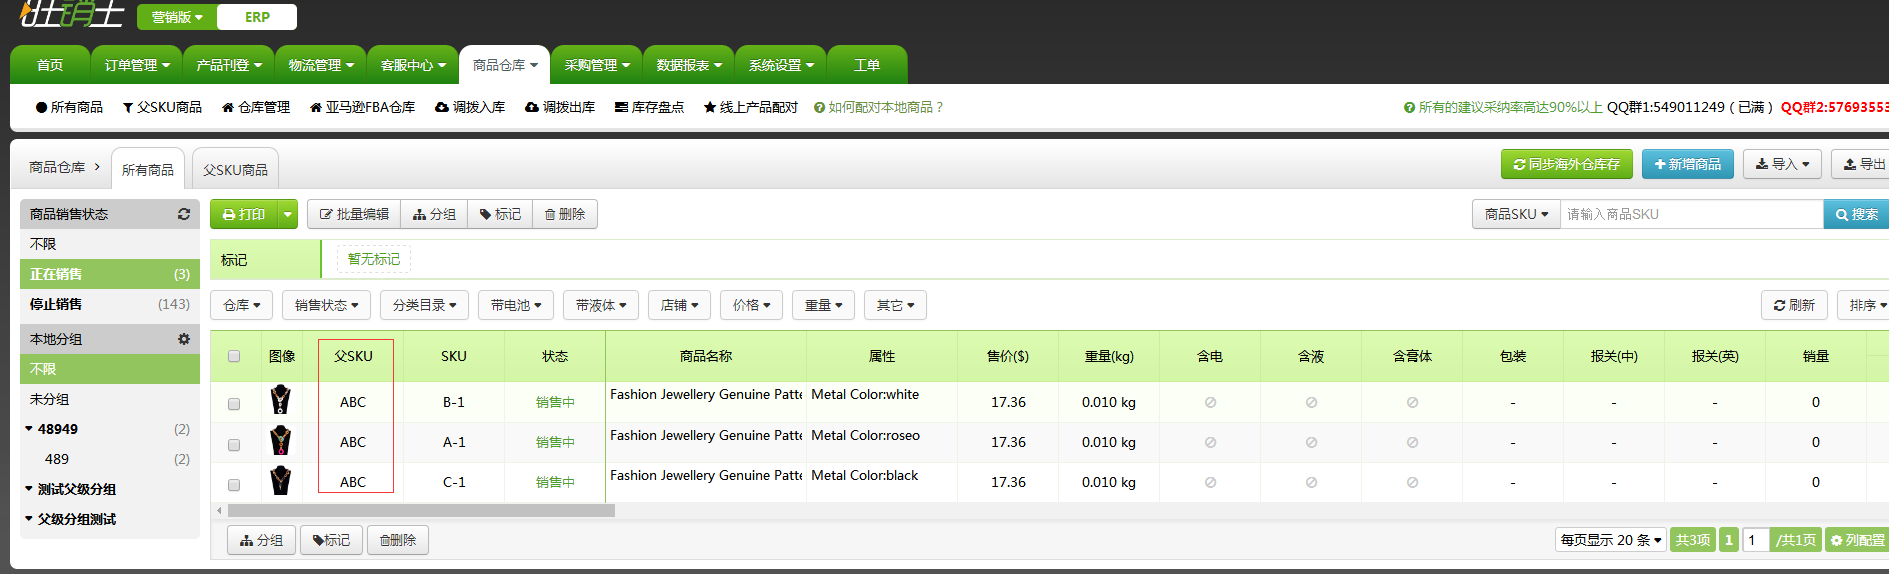Screen dimensions: 1889x574
Task: Click the 刷新 refresh button
Action: pyautogui.click(x=1794, y=305)
